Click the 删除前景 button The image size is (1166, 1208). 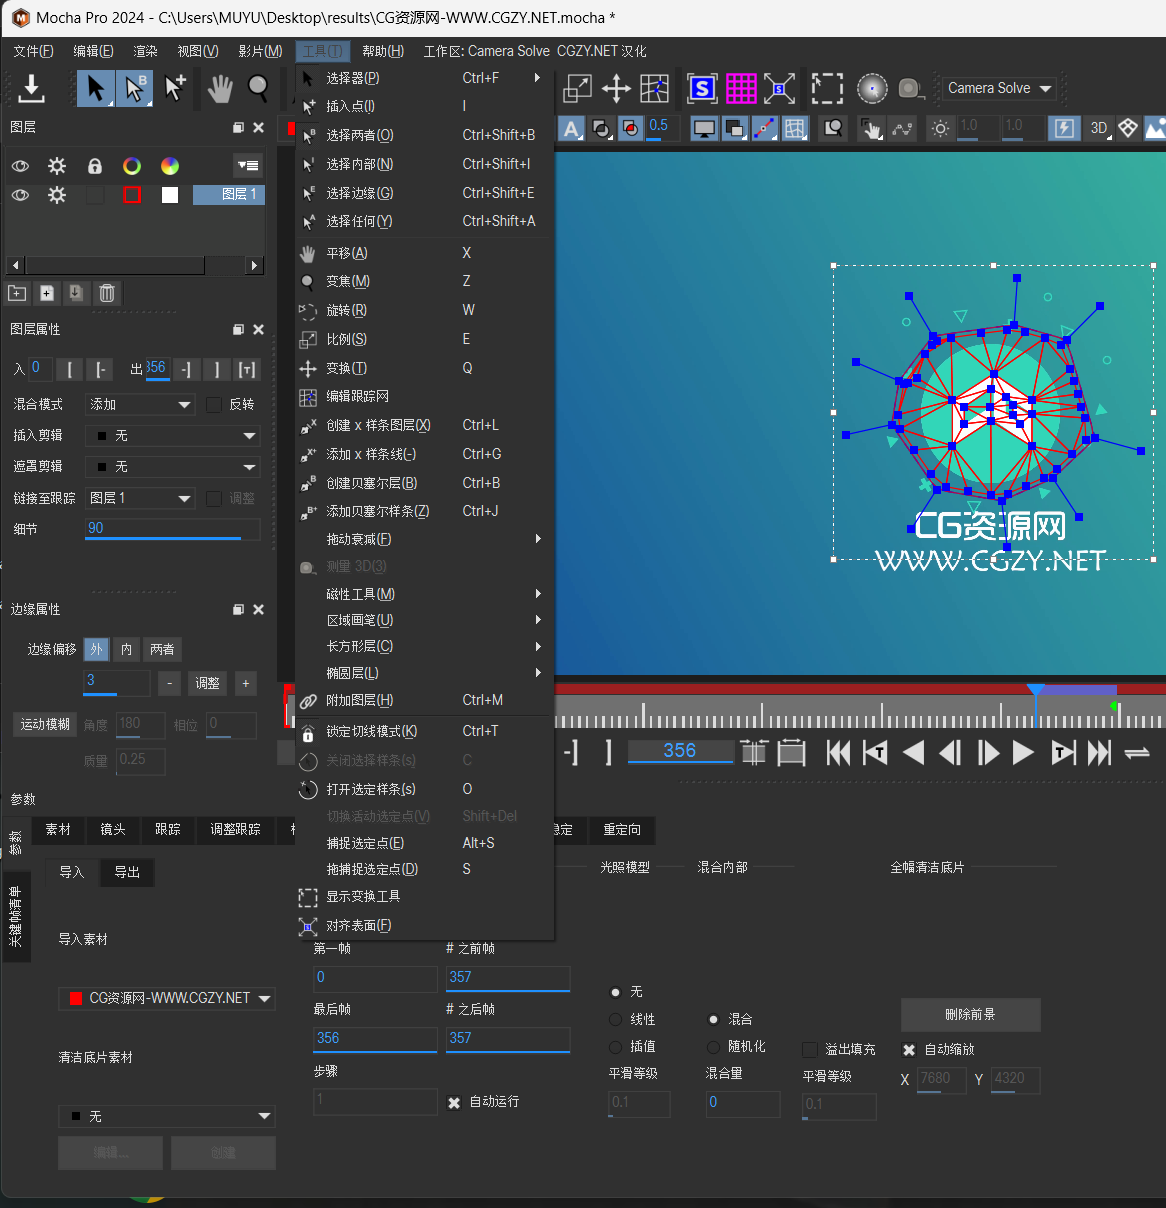pos(970,1014)
